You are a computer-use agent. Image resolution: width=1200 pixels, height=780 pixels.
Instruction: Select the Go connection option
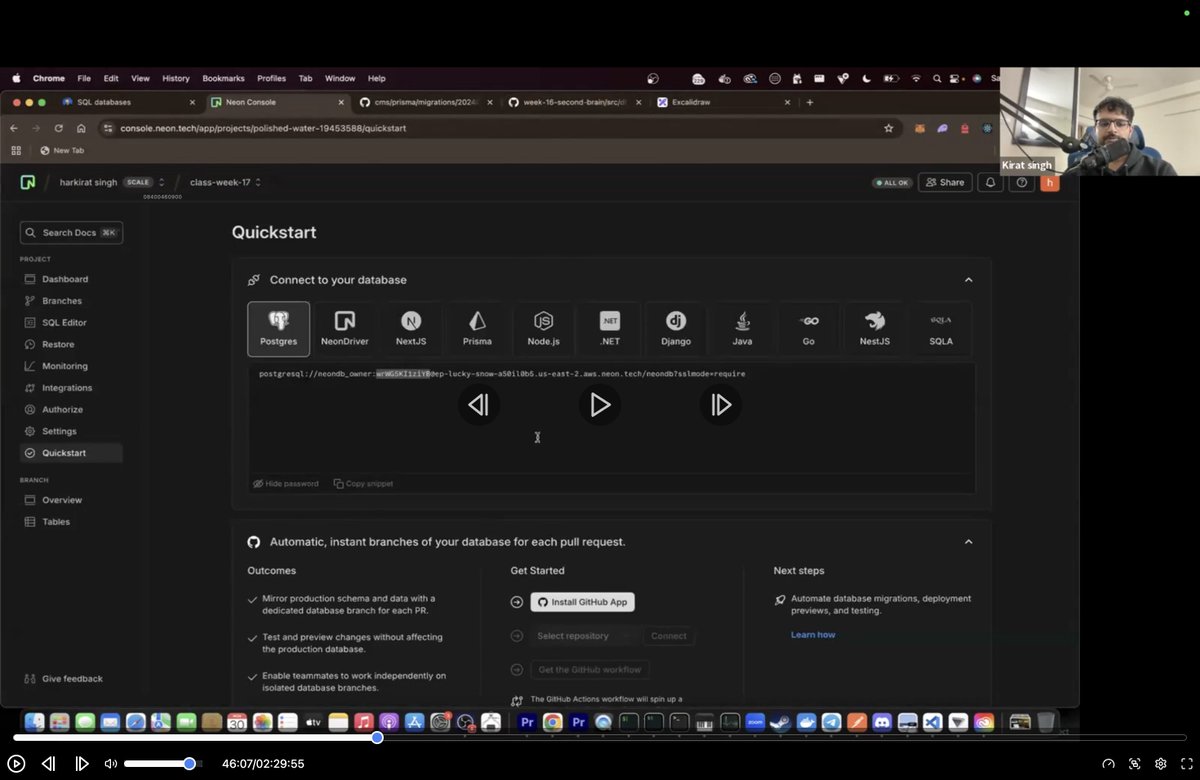point(808,329)
